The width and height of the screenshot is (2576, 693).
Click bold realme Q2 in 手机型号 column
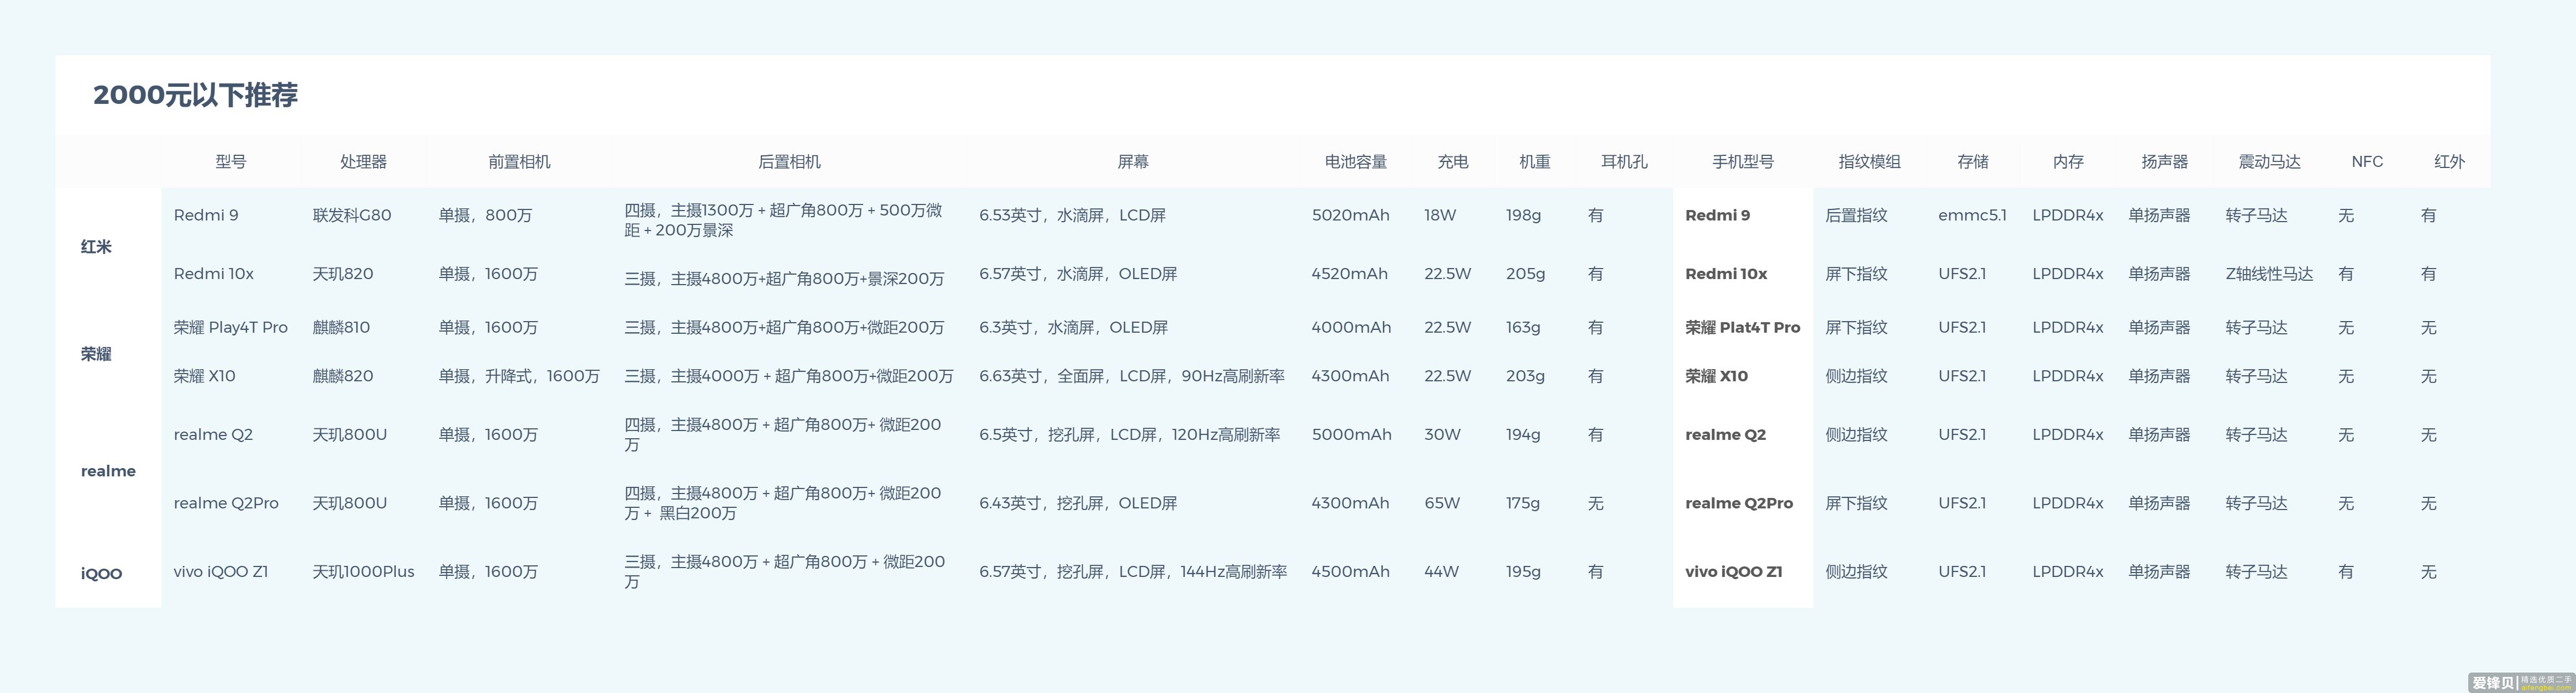click(1725, 435)
